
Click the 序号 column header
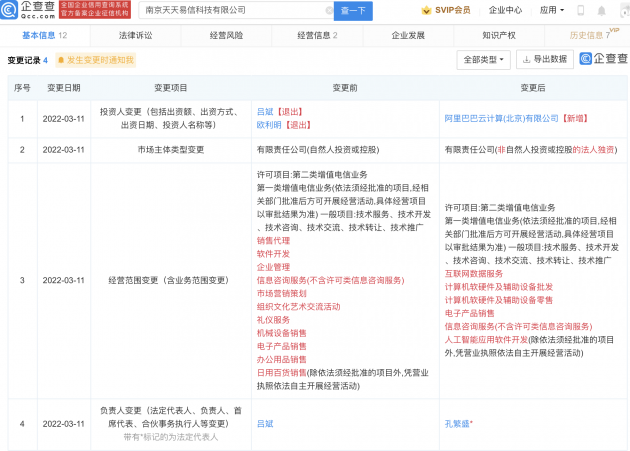22,88
